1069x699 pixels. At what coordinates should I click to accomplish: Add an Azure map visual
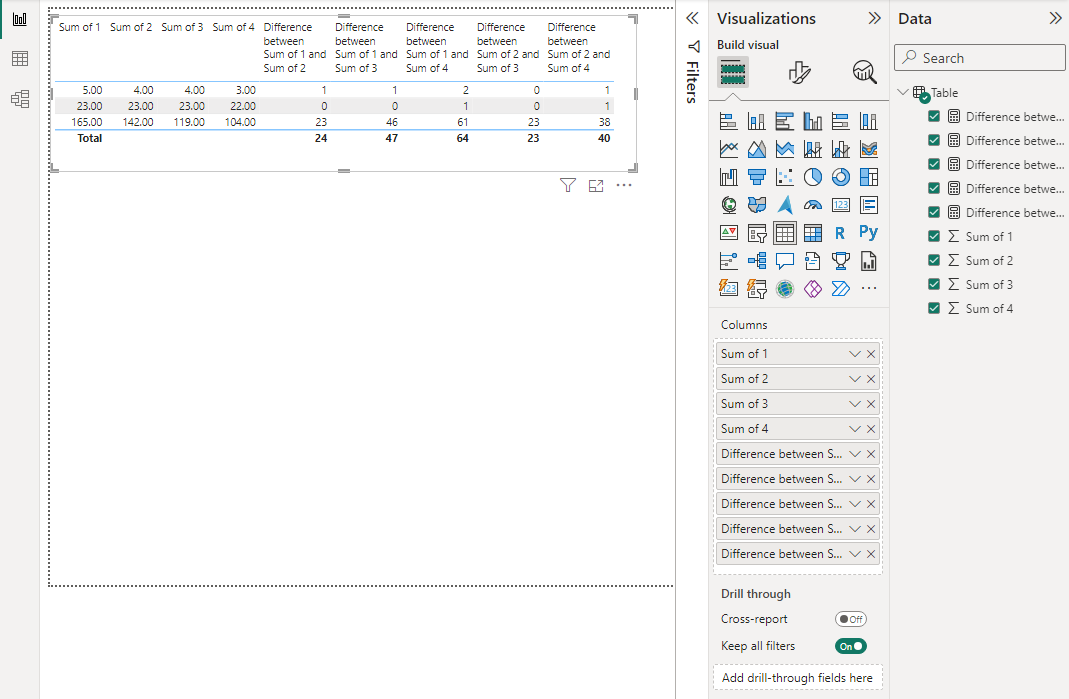coord(785,205)
